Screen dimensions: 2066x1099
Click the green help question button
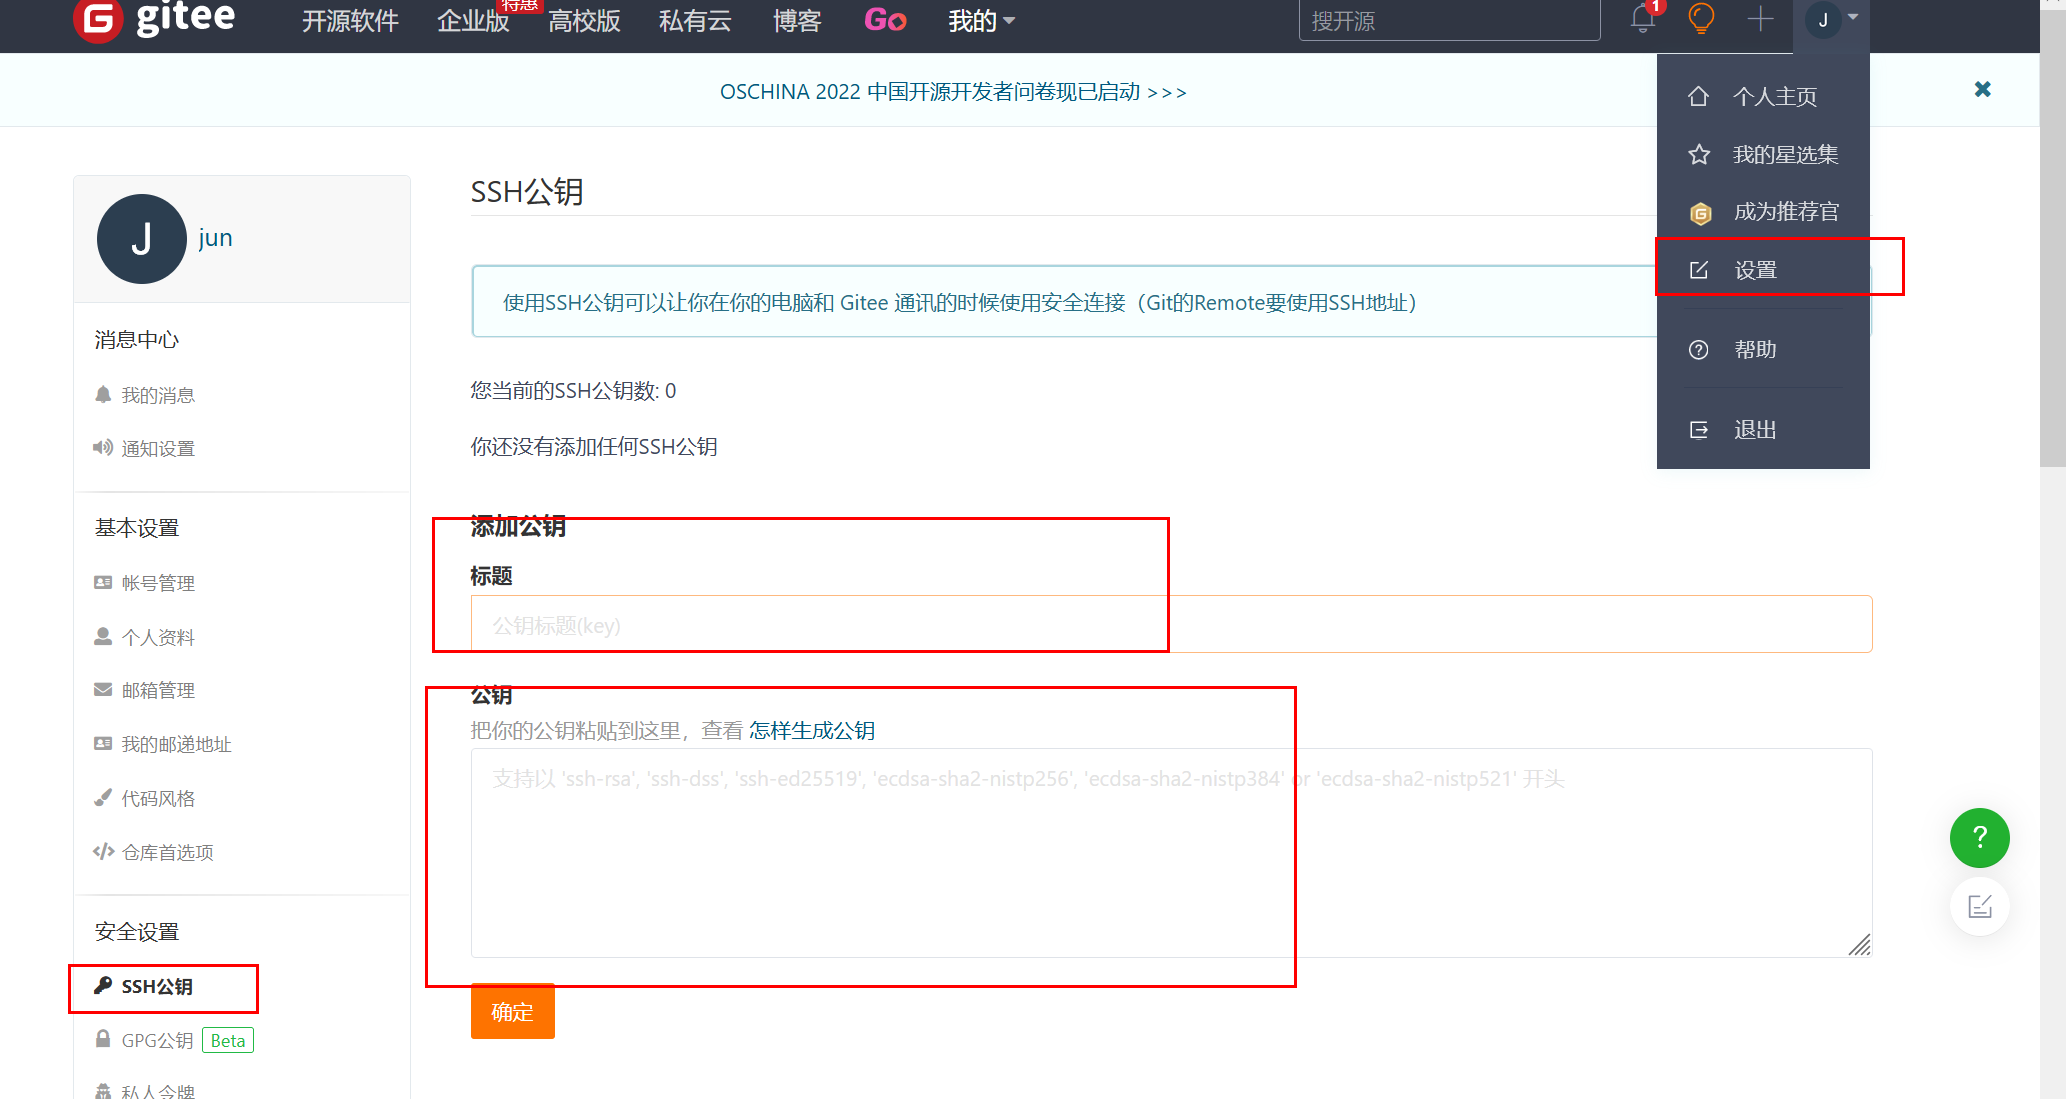1980,838
